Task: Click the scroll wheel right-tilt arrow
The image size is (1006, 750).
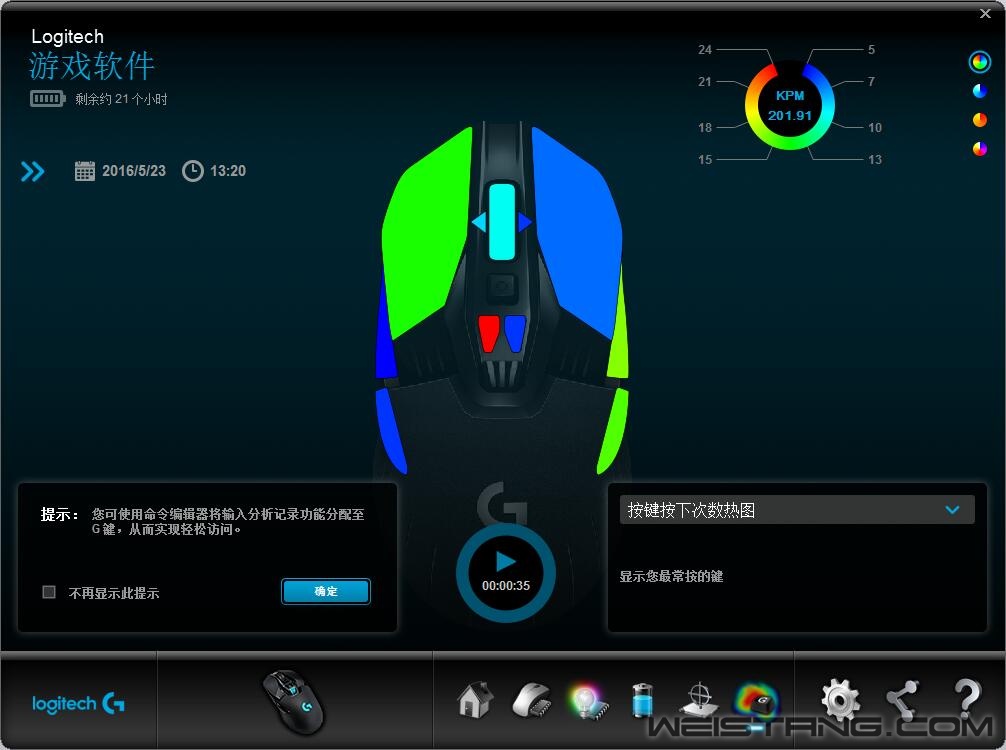Action: (x=525, y=223)
